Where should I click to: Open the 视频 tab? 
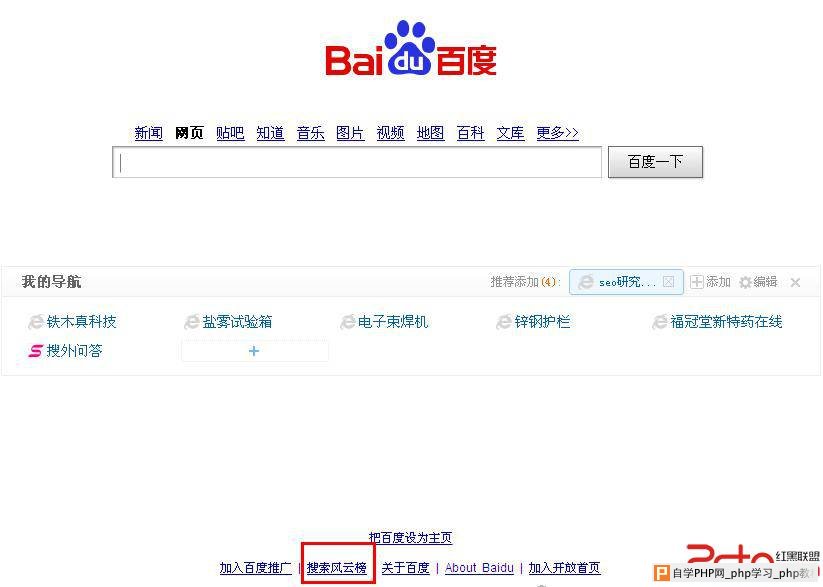point(391,133)
